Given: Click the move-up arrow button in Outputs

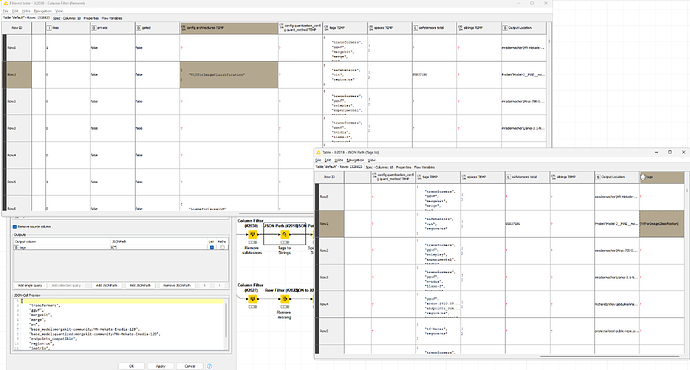Looking at the screenshot, I should coord(205,286).
